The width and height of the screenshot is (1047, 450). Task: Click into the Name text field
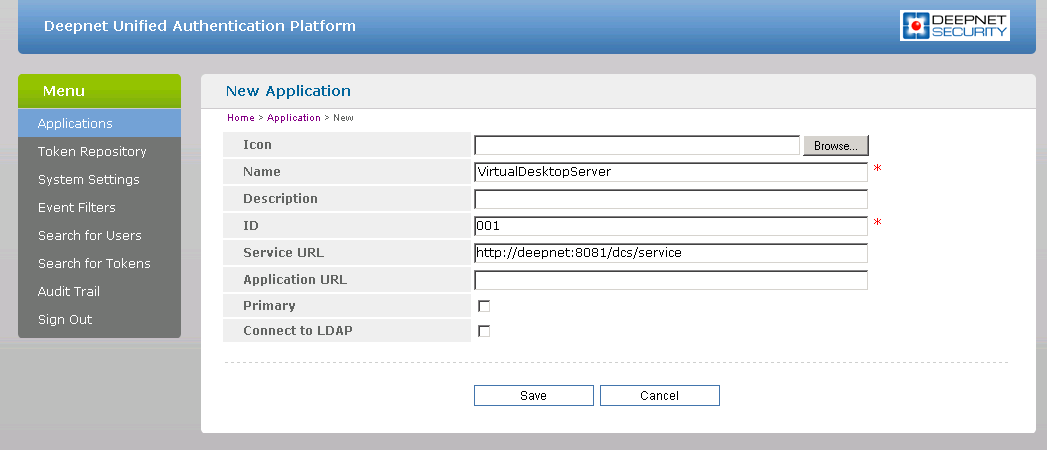point(670,172)
